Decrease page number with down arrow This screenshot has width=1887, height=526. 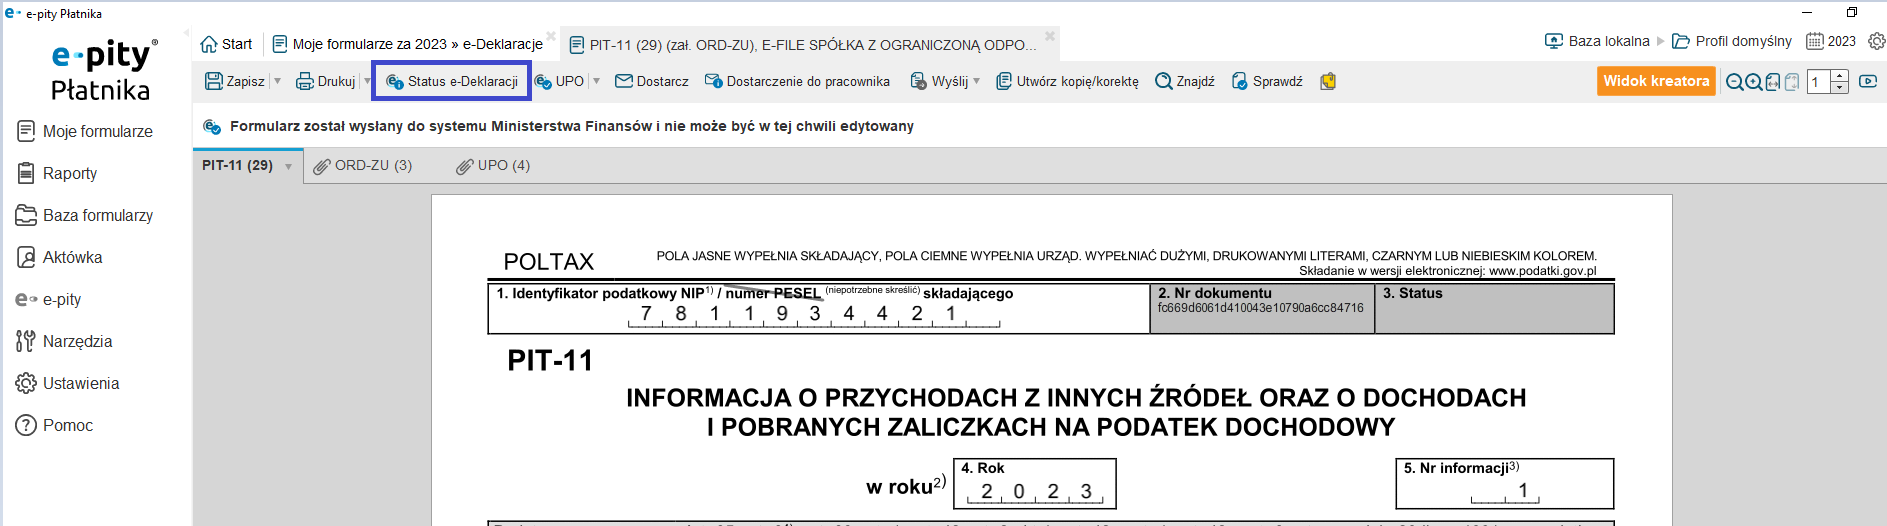click(1840, 88)
